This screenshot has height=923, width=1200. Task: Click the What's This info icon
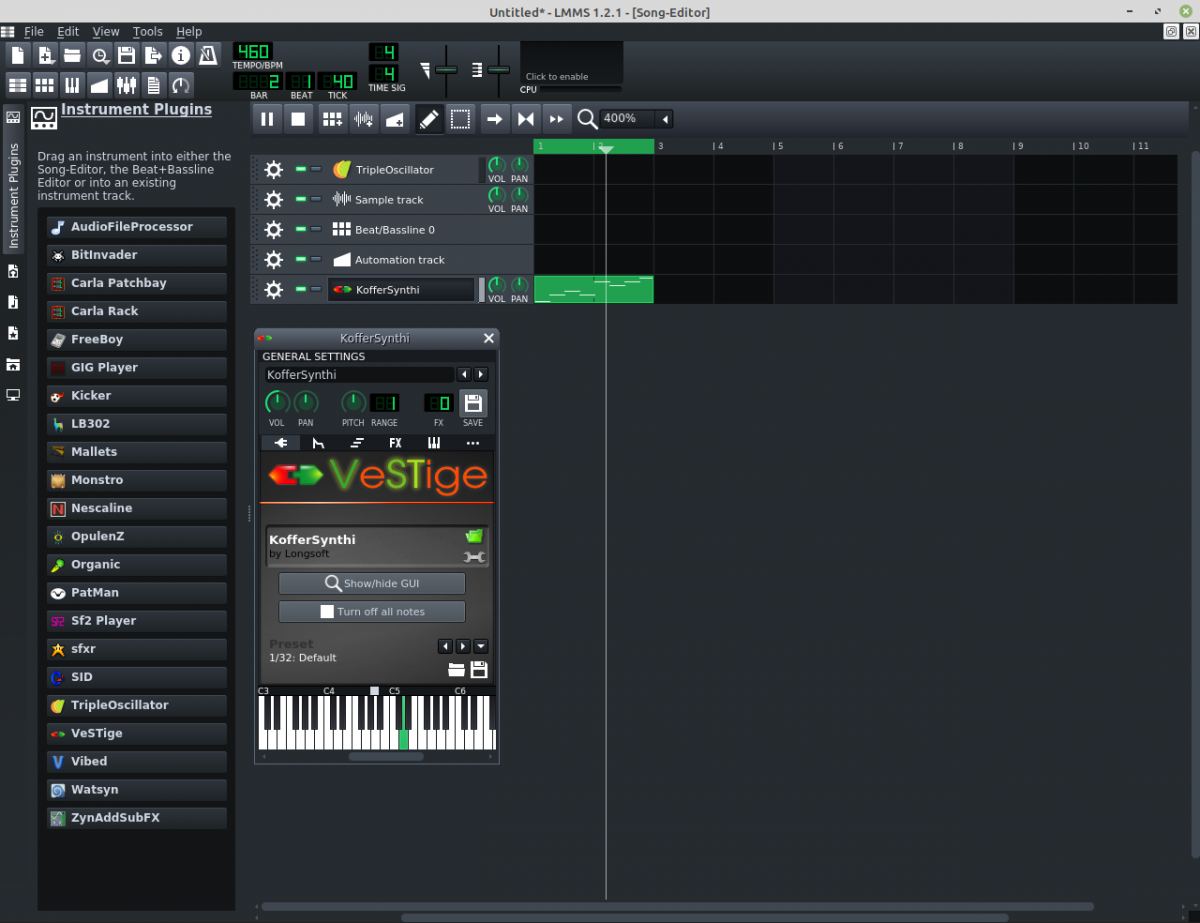pyautogui.click(x=181, y=55)
